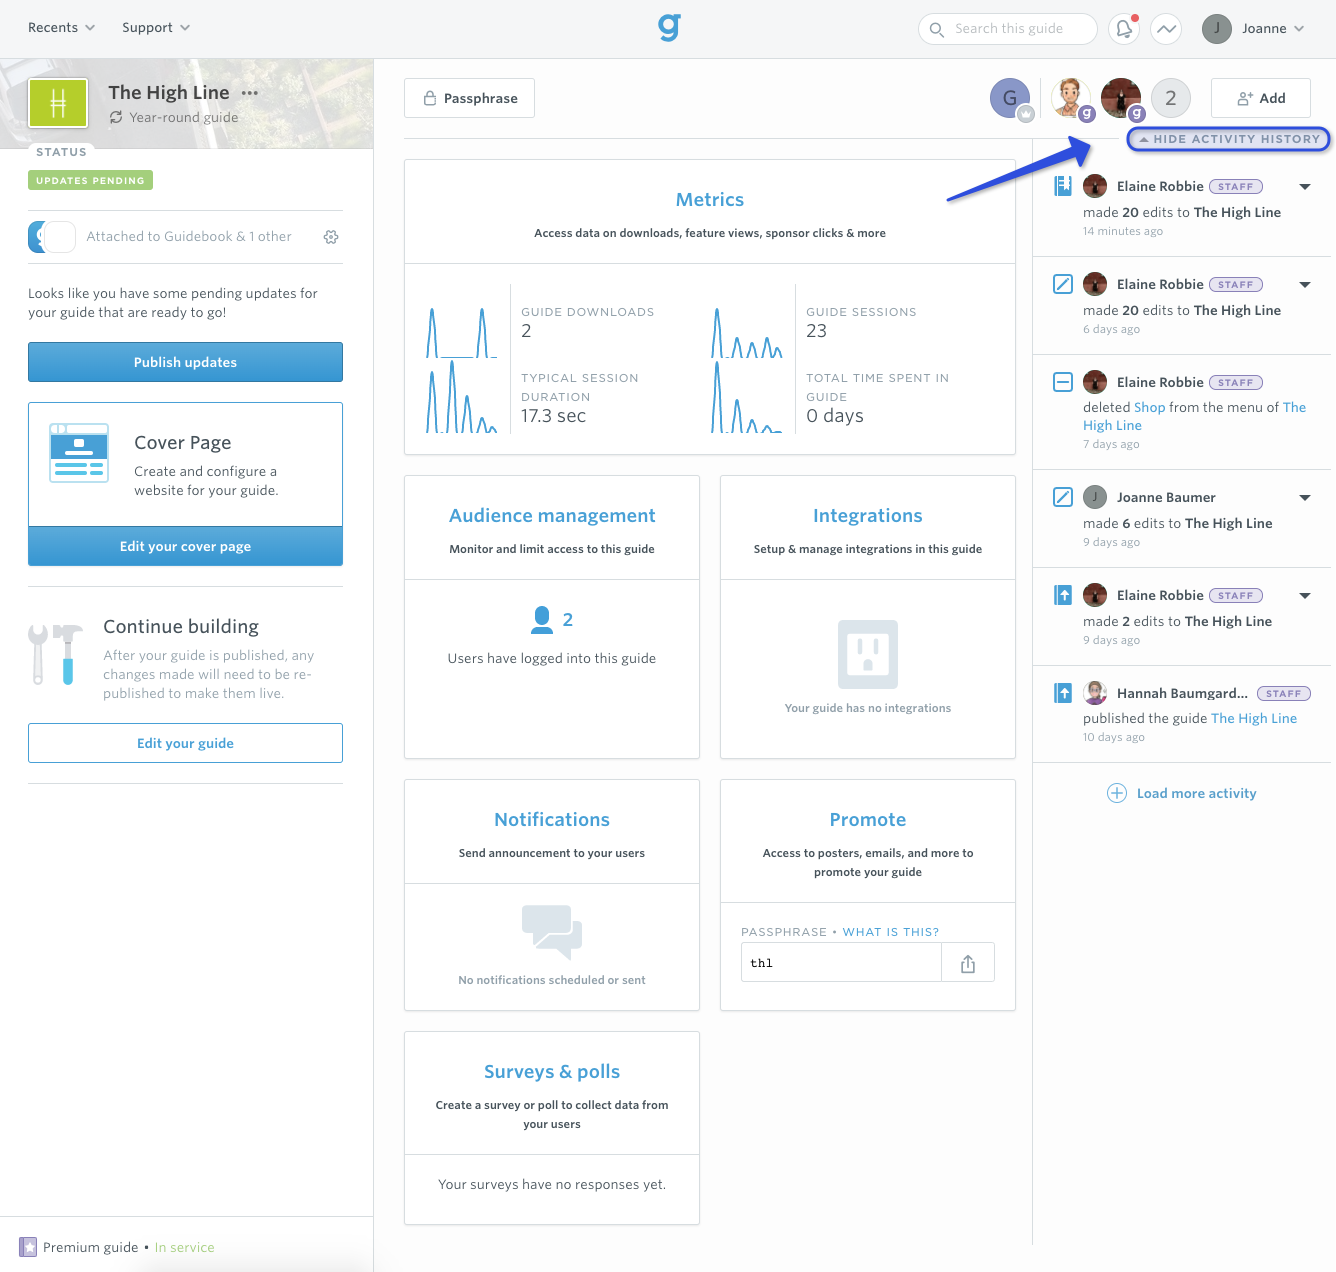Click the dark red collaborator avatar
This screenshot has width=1336, height=1272.
(x=1121, y=98)
